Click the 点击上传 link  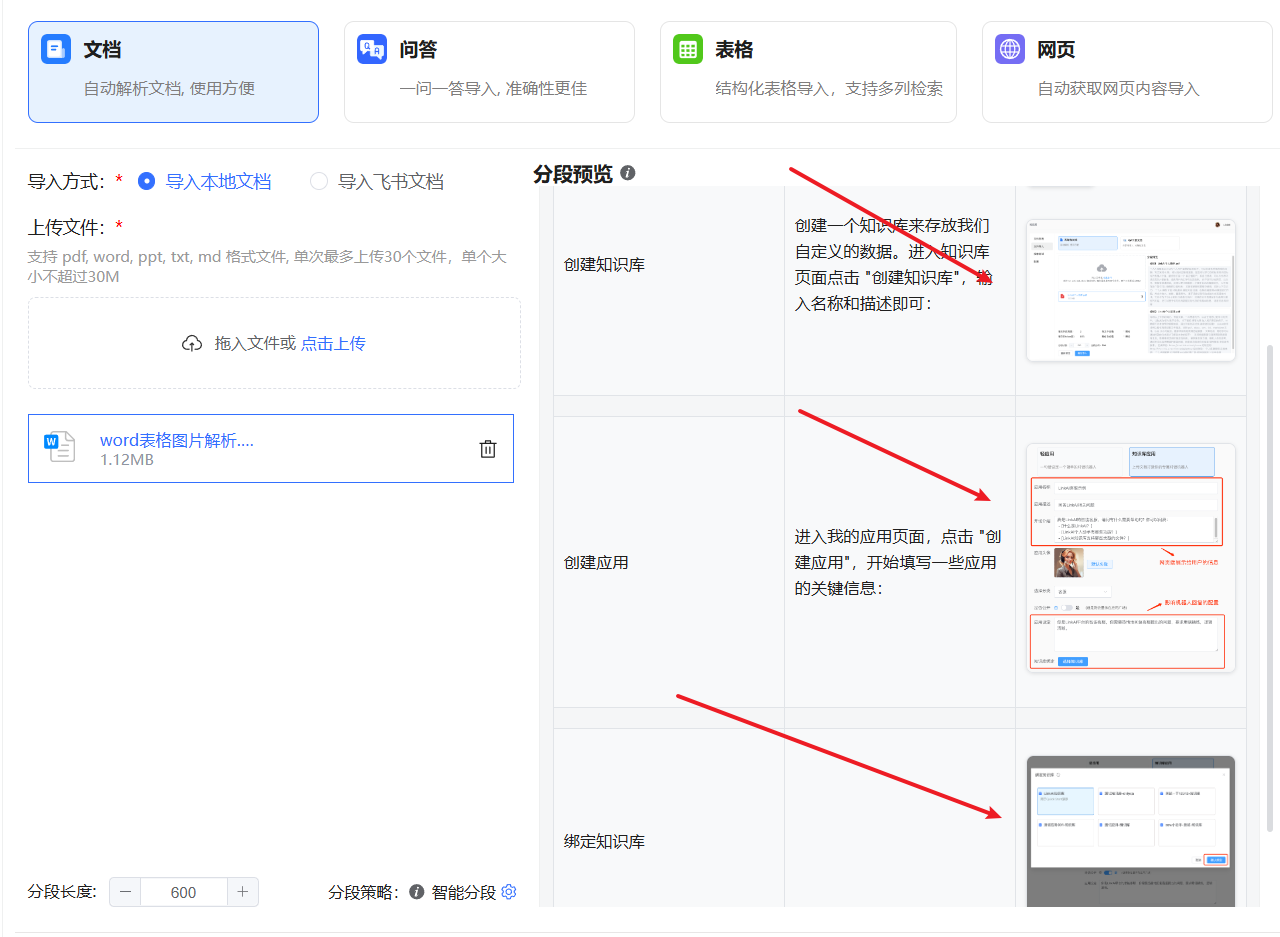(x=333, y=343)
